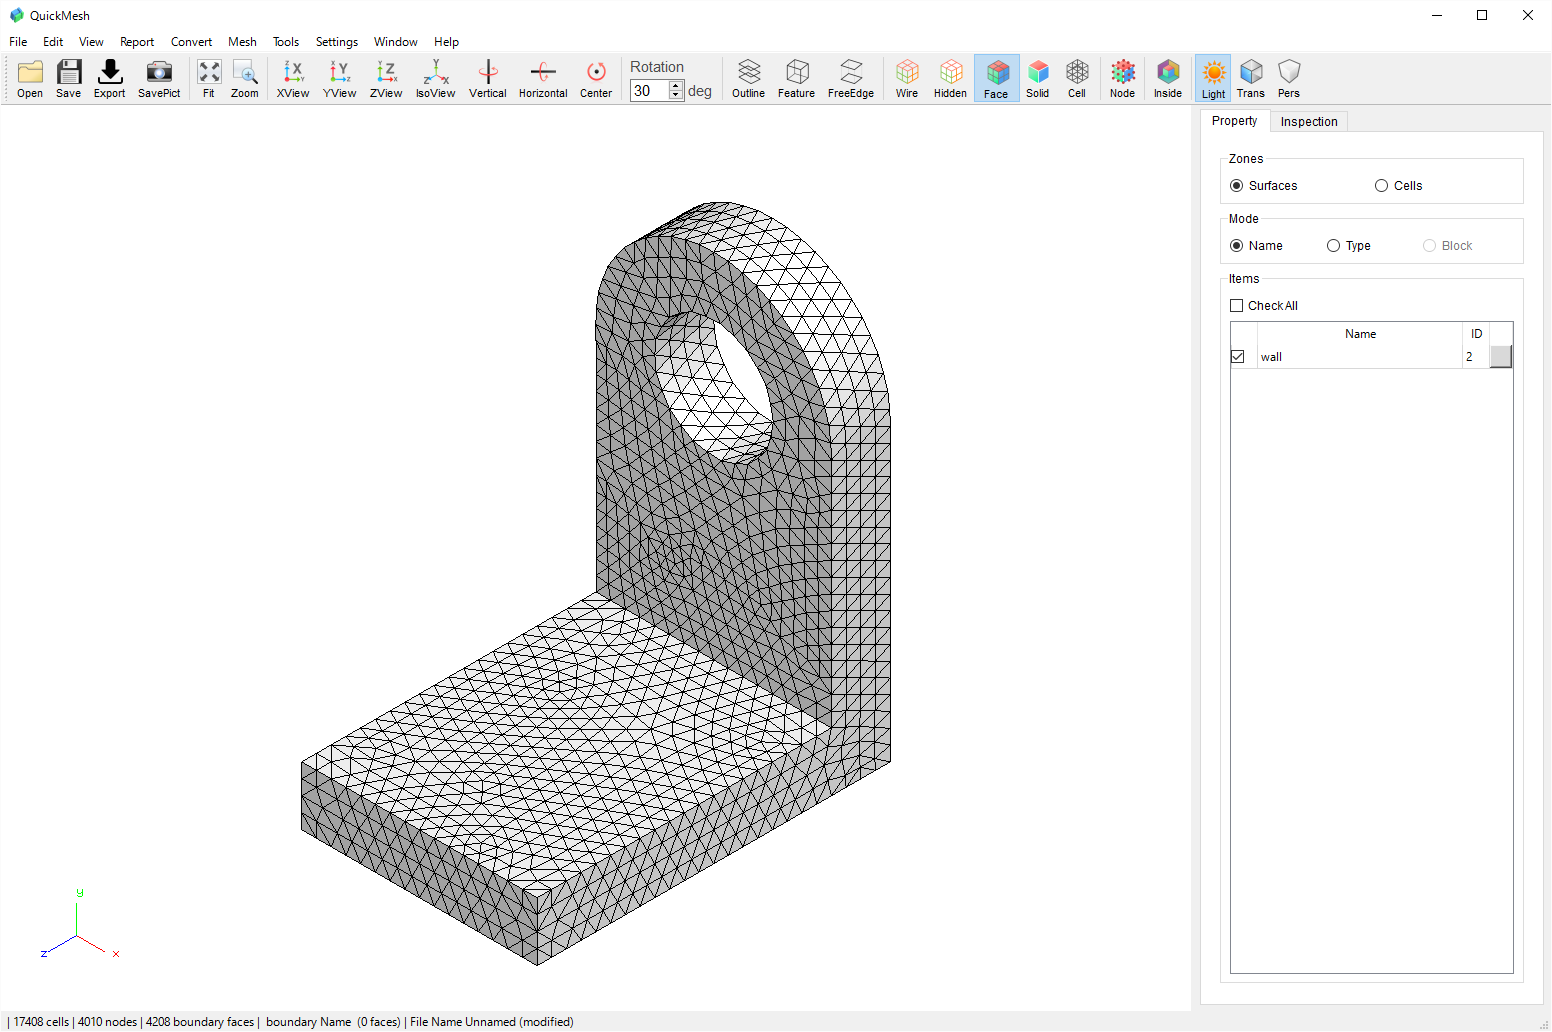The image size is (1552, 1032).
Task: Enable the Wire display mode
Action: [907, 78]
